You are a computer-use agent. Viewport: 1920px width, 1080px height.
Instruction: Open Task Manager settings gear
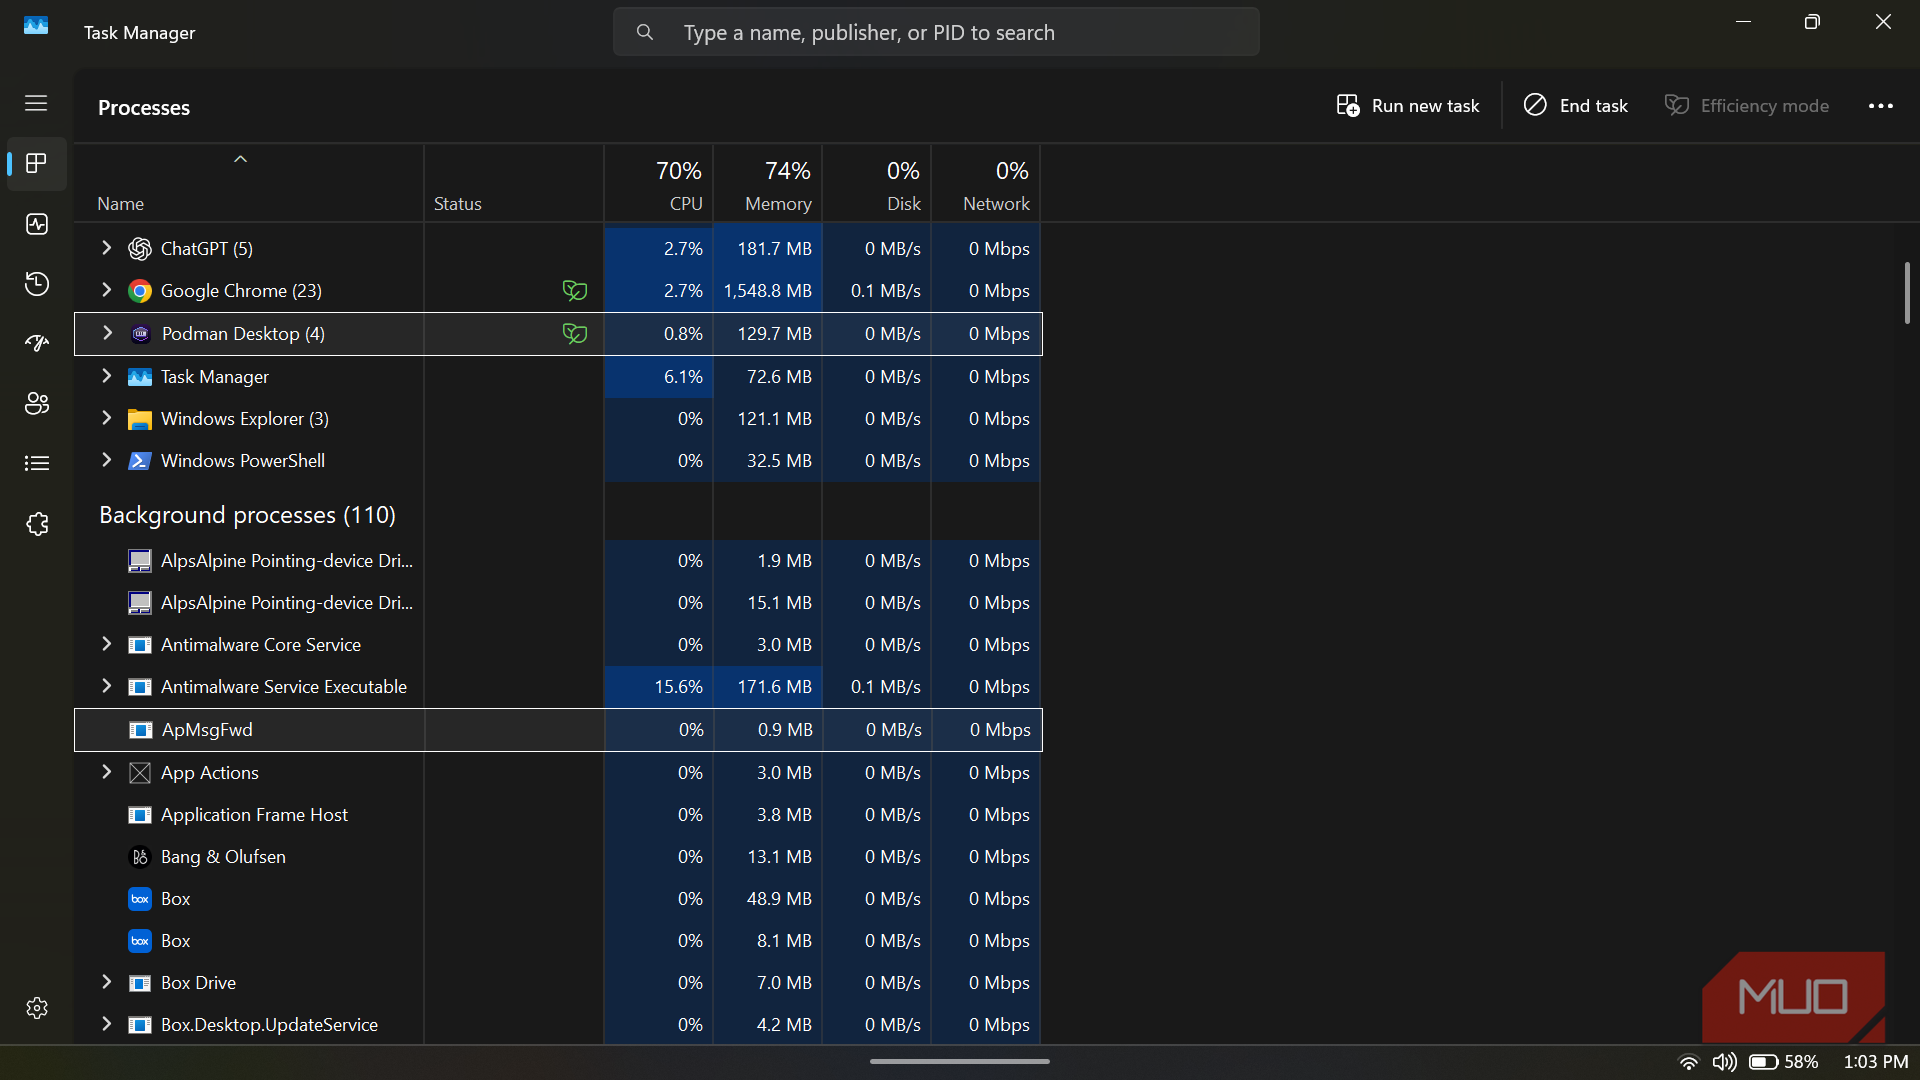pos(37,1008)
